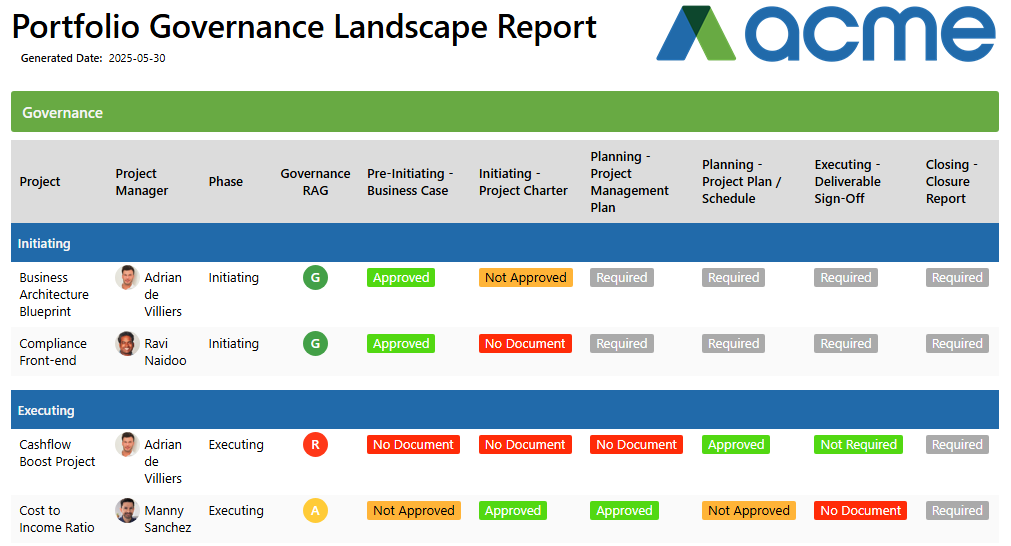Image resolution: width=1011 pixels, height=546 pixels.
Task: Click Pre-Initiating - Business Case column header
Action: point(410,182)
